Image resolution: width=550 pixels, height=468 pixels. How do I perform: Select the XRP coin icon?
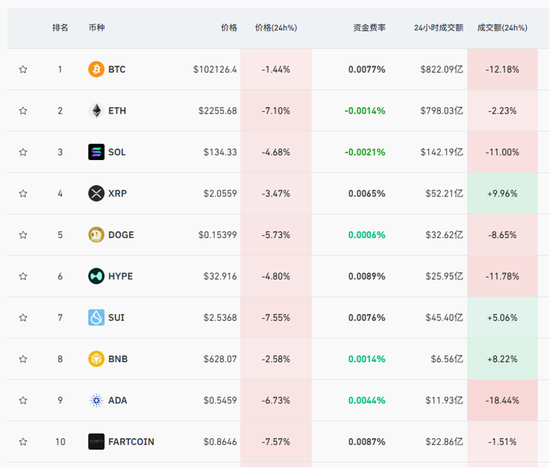click(96, 193)
